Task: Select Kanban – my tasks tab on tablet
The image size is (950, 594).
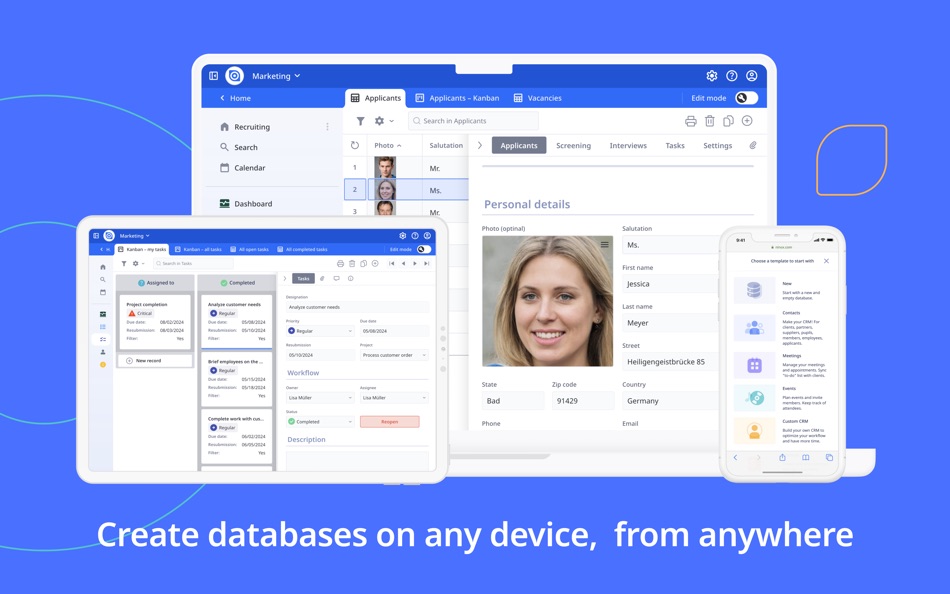Action: (x=142, y=249)
